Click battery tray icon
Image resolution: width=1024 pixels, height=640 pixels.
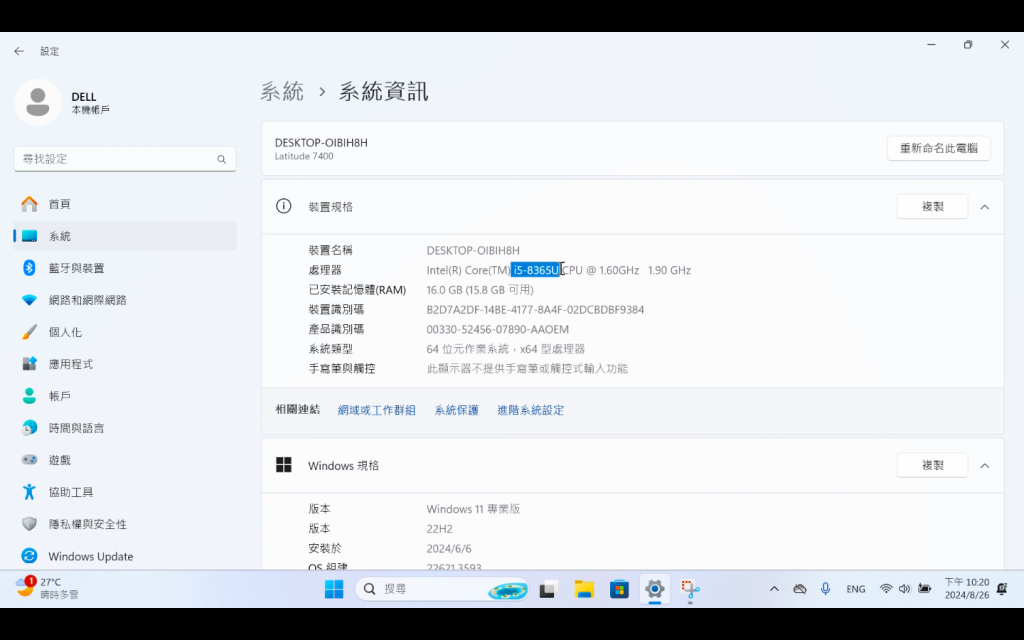coord(924,588)
